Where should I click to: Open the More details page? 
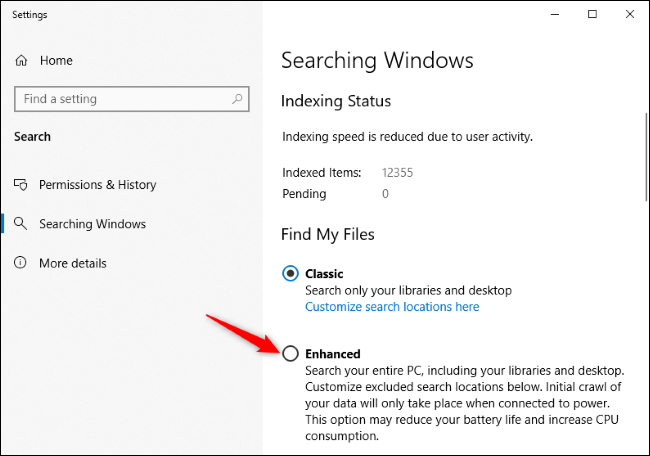point(72,263)
